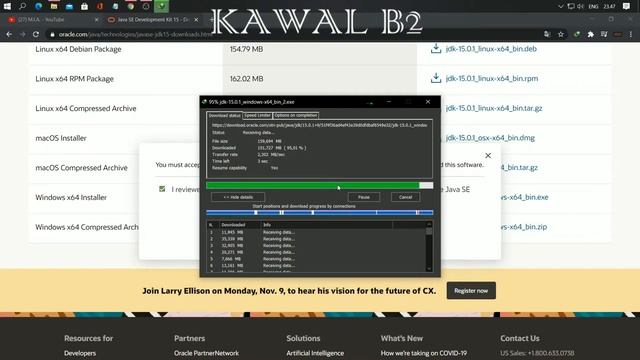Switch to Java SE Development Kit tab
This screenshot has width=640, height=360.
[153, 19]
